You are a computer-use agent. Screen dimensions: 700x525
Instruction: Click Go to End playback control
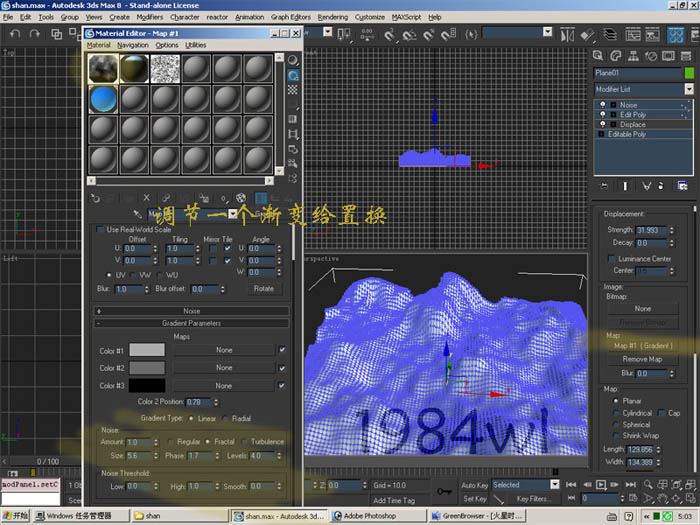click(631, 484)
